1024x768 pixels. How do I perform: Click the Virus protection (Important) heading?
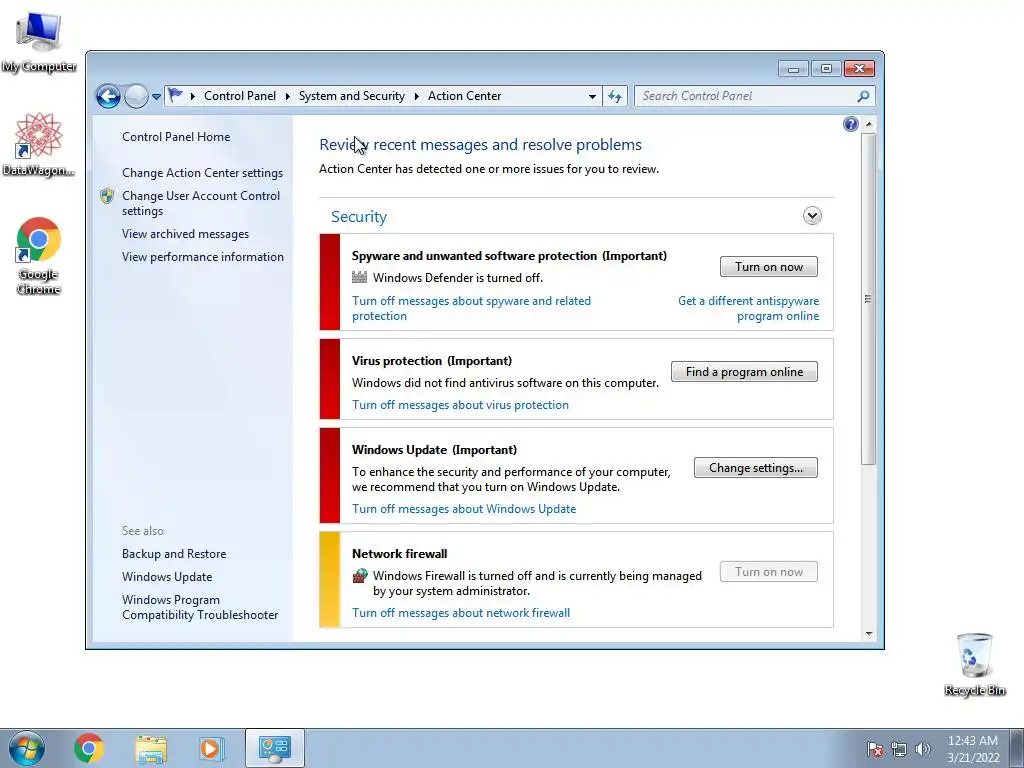point(432,360)
